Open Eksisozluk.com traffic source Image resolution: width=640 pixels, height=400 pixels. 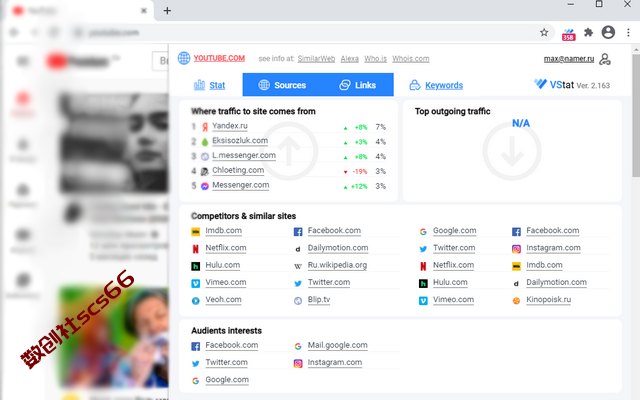pyautogui.click(x=240, y=140)
